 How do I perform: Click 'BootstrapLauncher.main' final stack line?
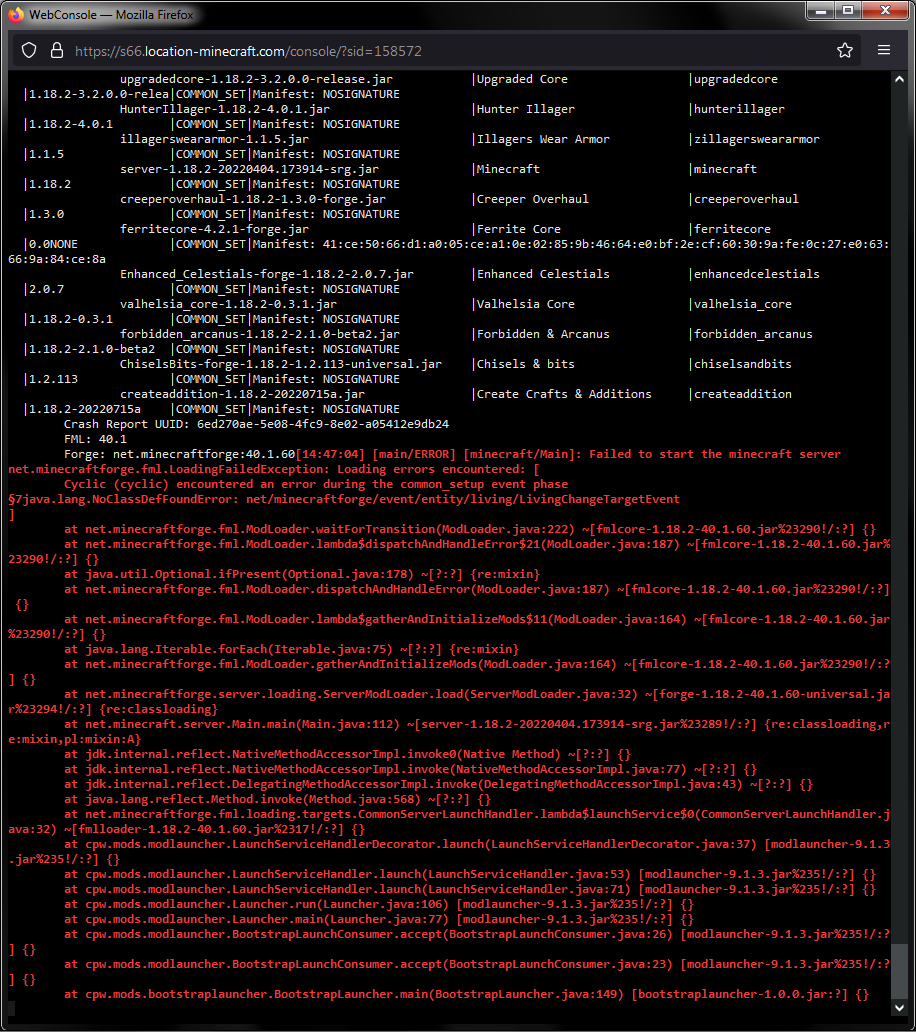coord(466,994)
